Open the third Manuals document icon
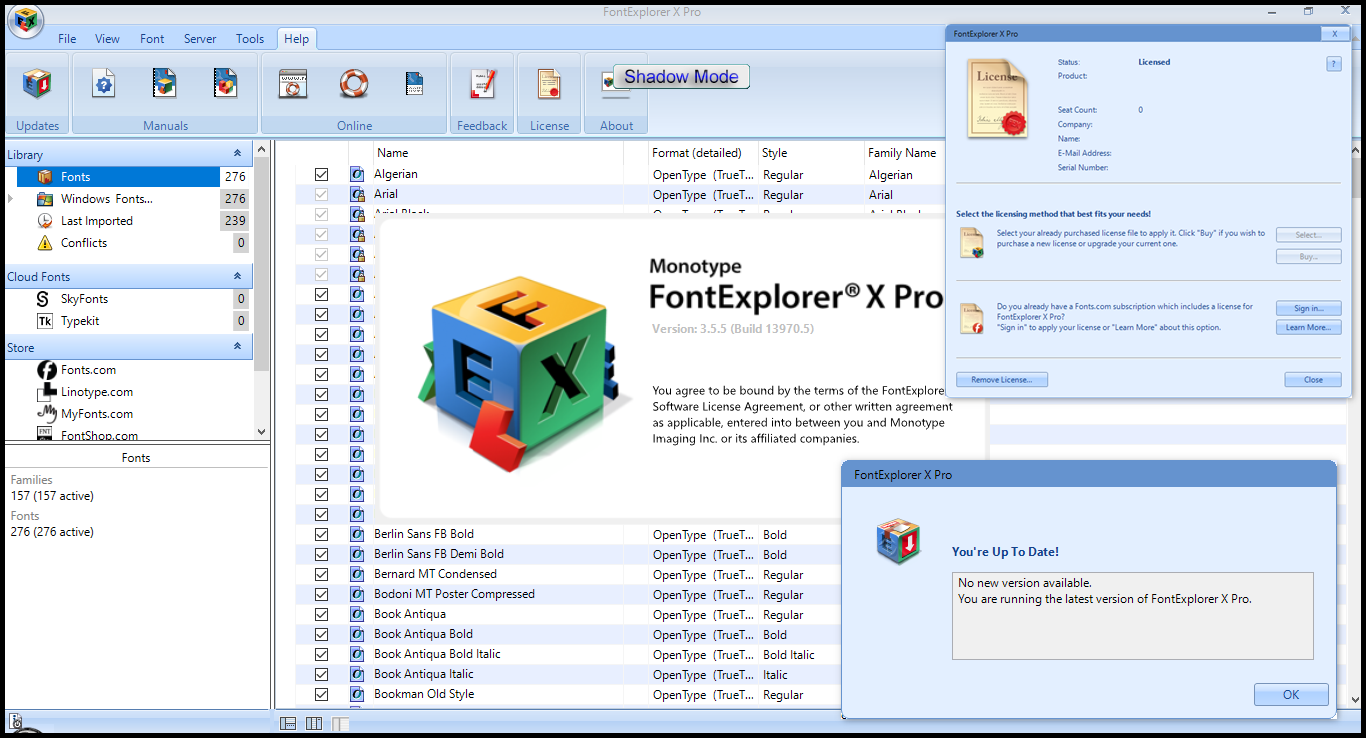 226,84
